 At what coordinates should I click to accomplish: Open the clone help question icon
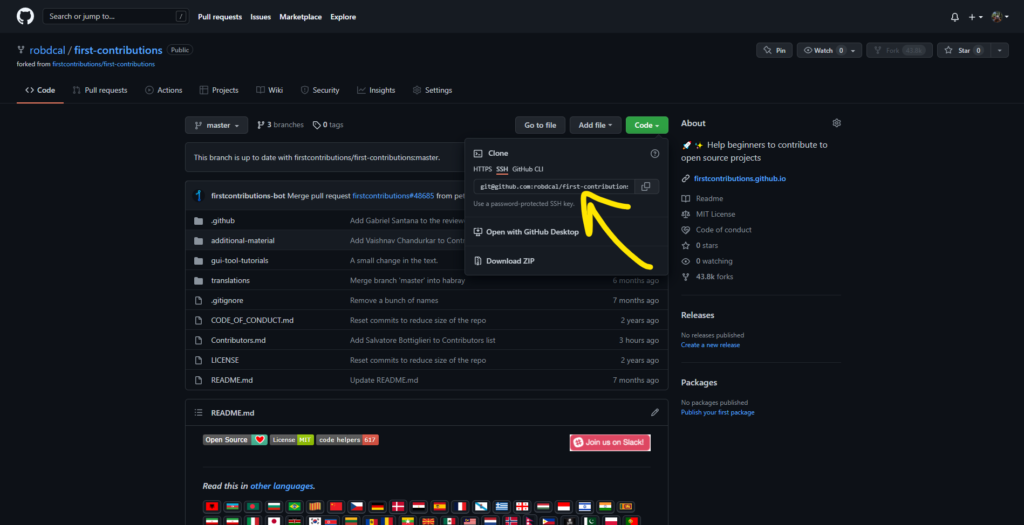[654, 153]
